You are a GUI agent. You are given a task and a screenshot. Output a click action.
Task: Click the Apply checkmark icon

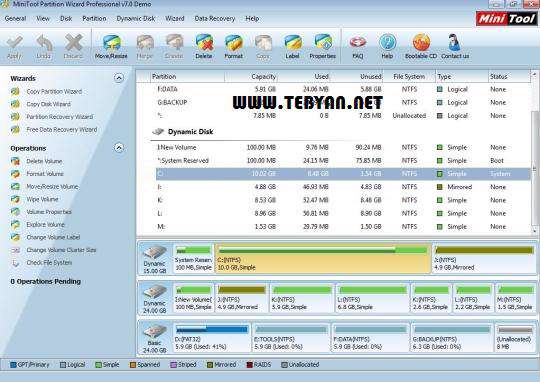14,43
